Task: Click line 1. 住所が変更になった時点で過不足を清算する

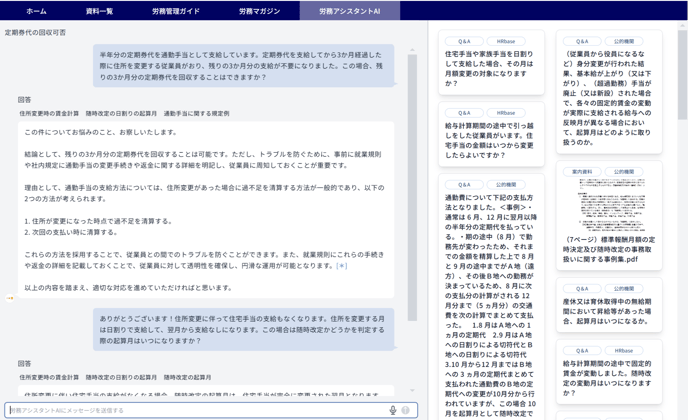Action: pyautogui.click(x=98, y=221)
